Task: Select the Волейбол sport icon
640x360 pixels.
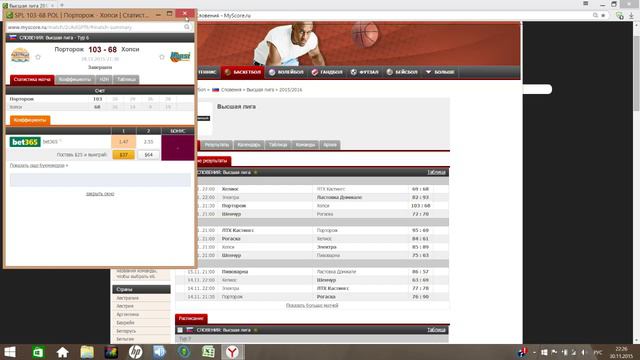Action: click(x=286, y=72)
